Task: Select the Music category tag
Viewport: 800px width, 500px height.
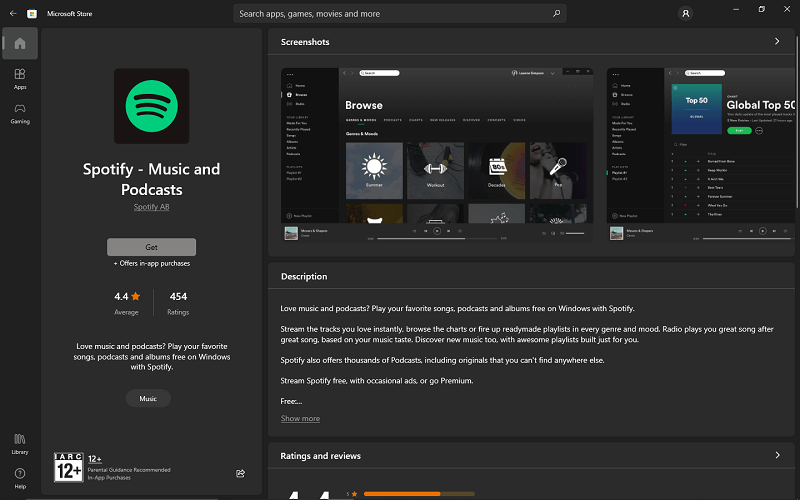Action: tap(148, 398)
